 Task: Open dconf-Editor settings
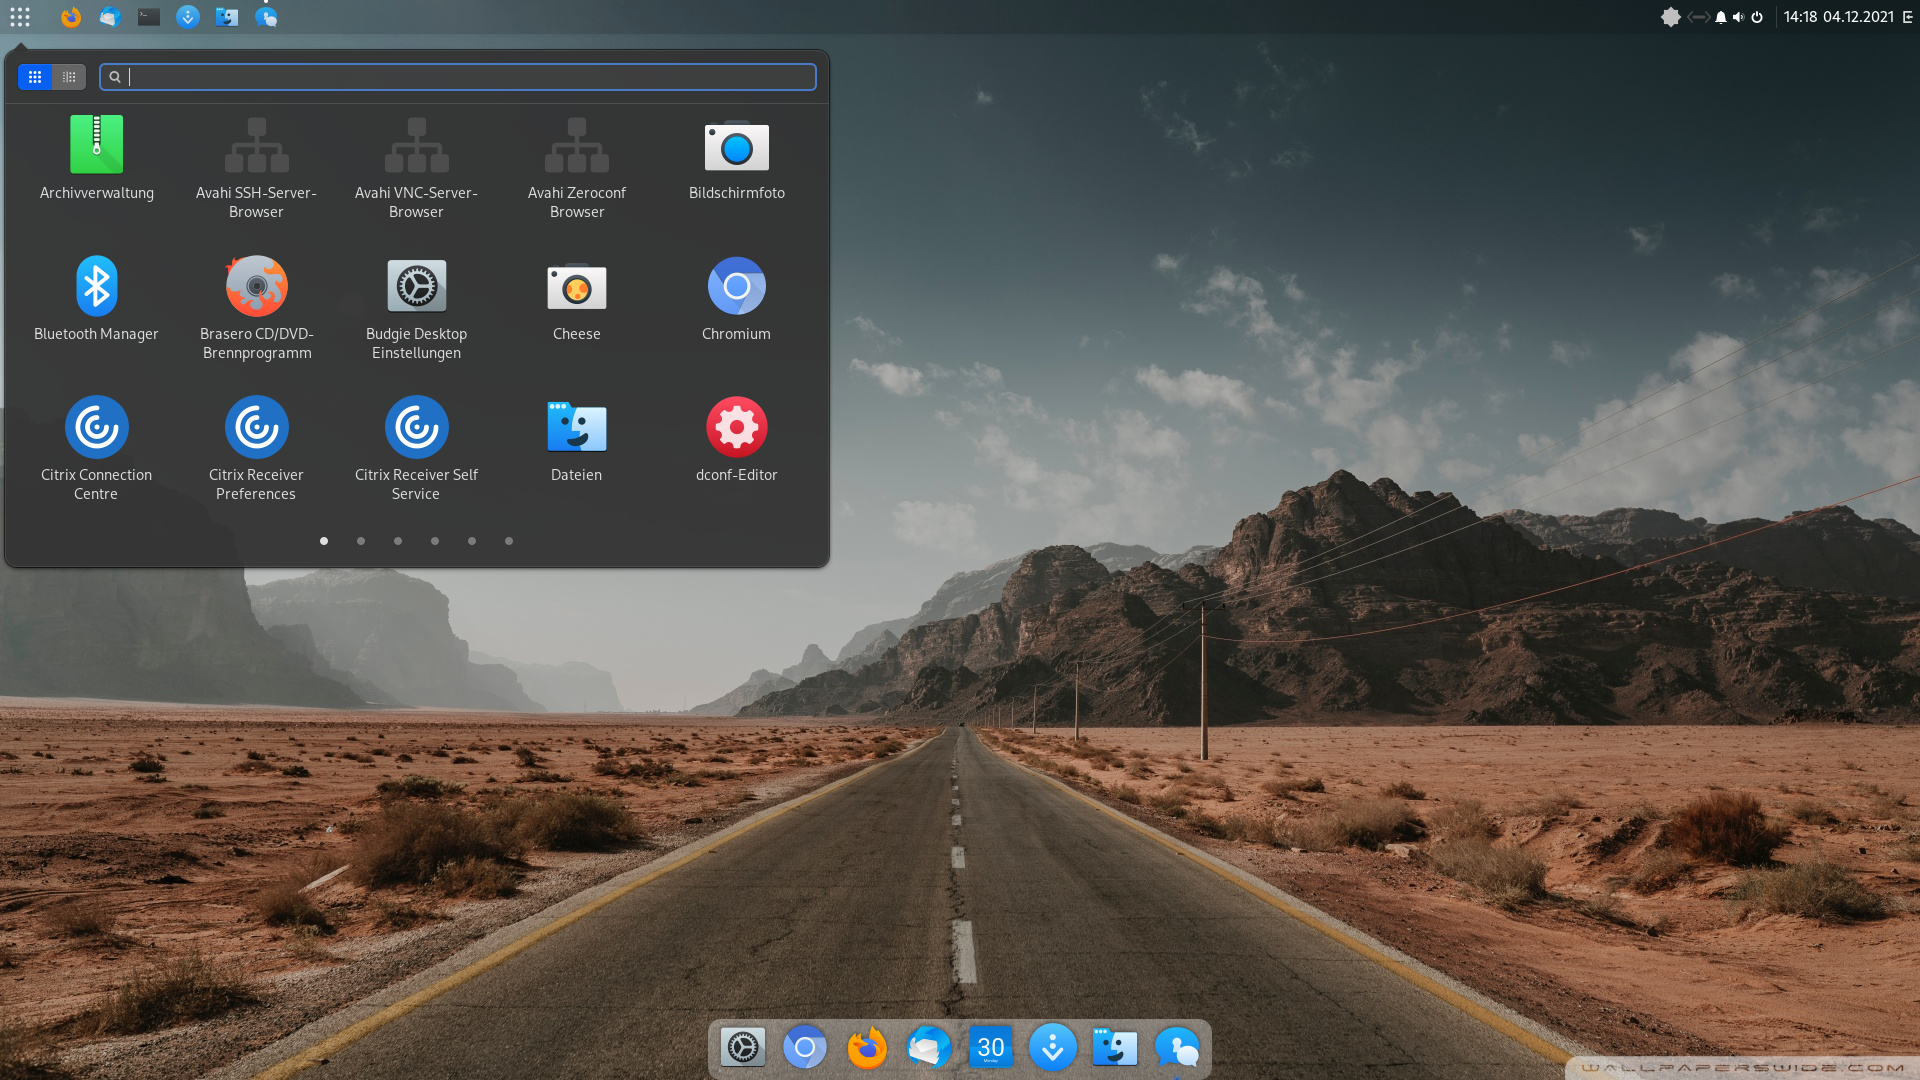736,426
